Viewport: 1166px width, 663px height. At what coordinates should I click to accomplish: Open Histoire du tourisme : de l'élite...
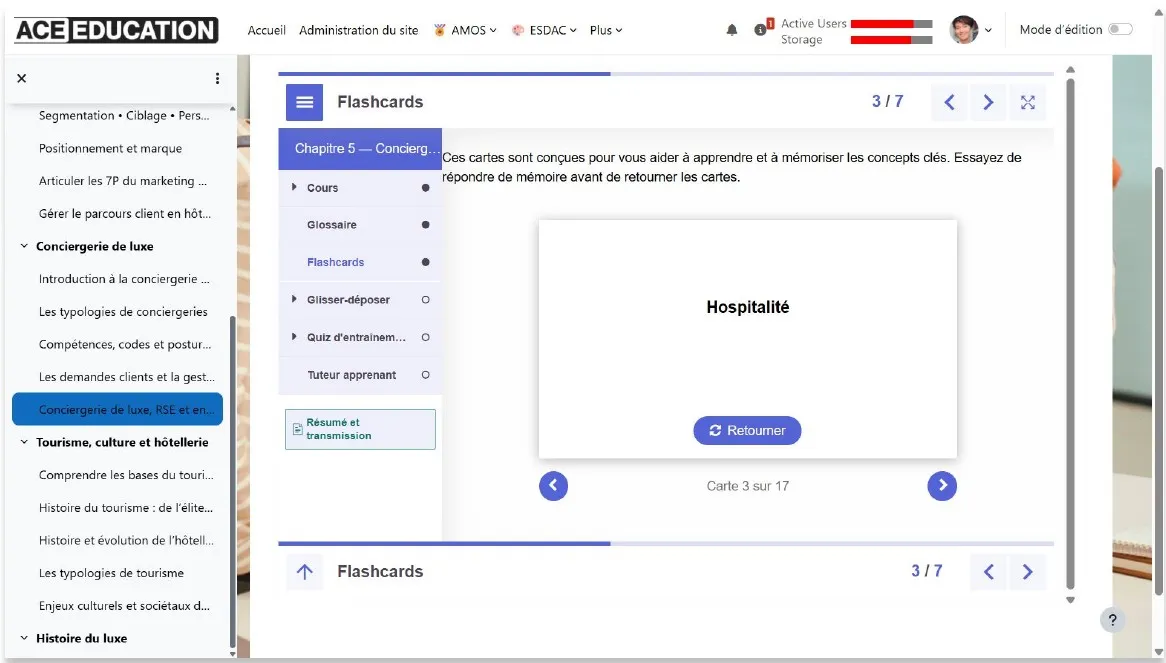coord(126,508)
